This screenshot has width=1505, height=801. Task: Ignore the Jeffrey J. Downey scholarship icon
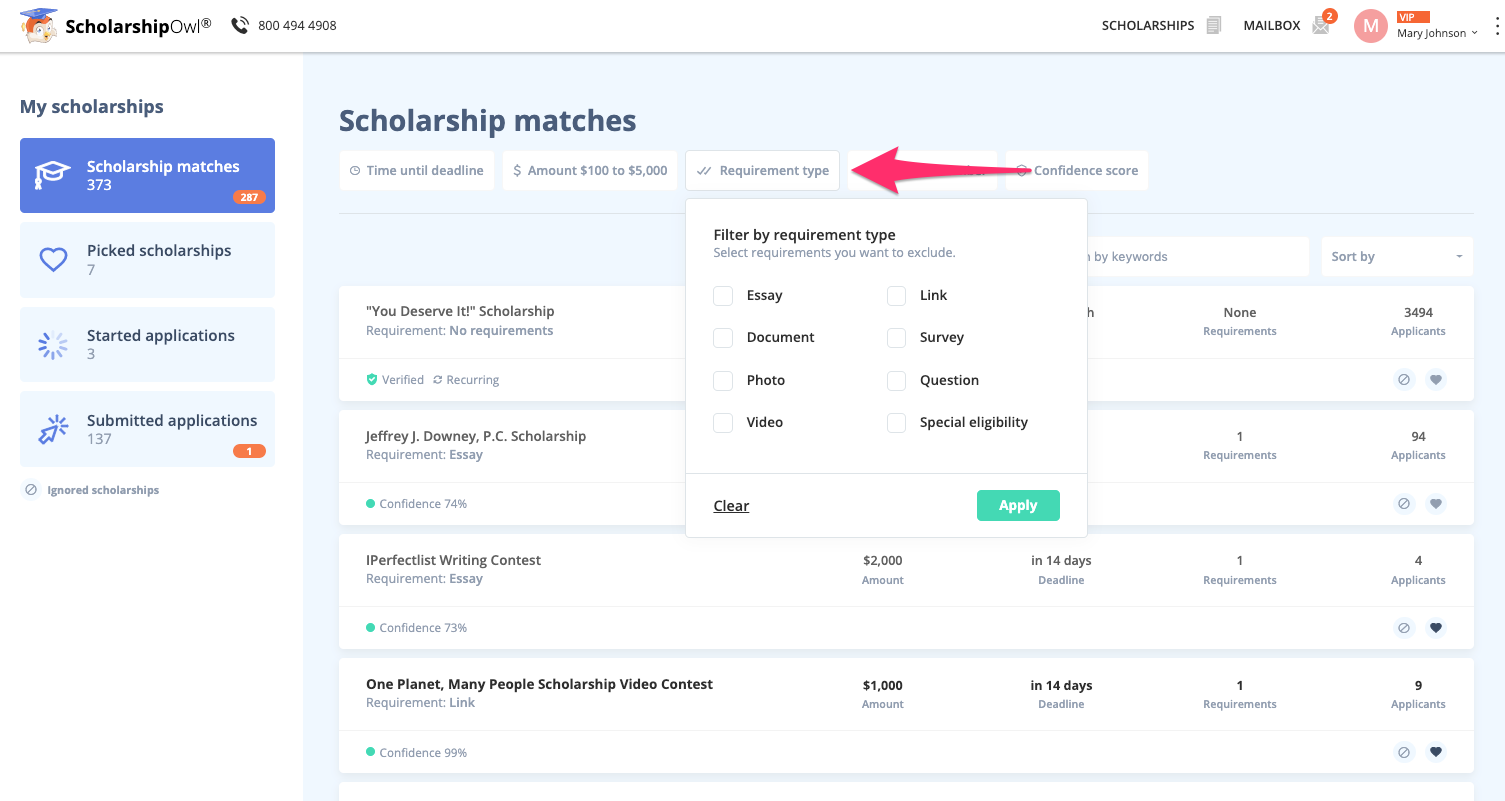[1404, 504]
